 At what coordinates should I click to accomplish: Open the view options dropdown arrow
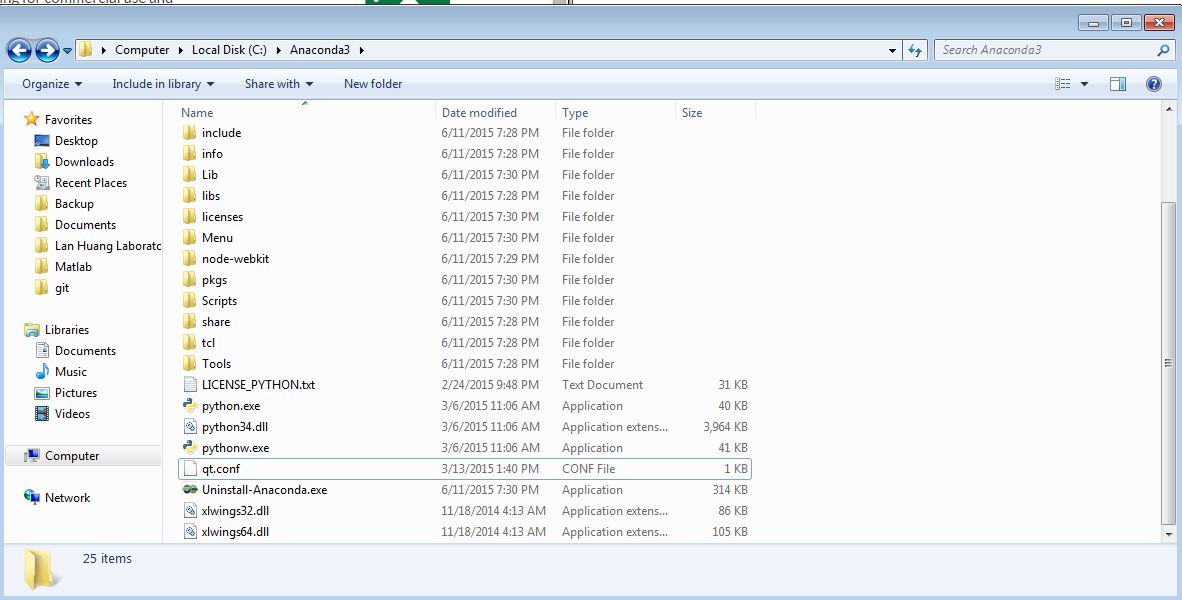click(x=1084, y=84)
